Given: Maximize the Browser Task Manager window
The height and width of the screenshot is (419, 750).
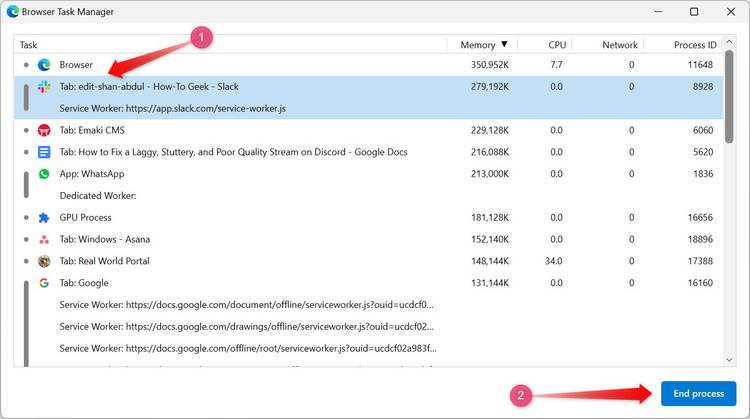Looking at the screenshot, I should 694,11.
